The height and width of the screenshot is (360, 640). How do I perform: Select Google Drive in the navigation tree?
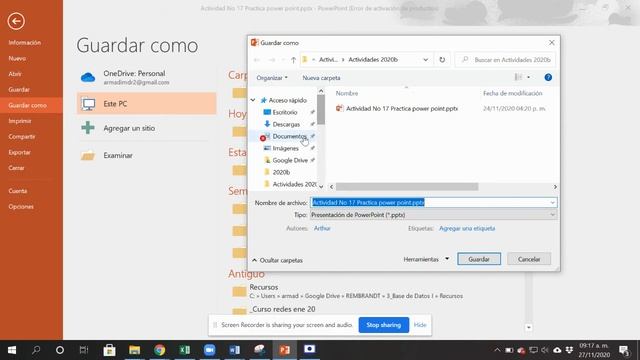point(290,160)
